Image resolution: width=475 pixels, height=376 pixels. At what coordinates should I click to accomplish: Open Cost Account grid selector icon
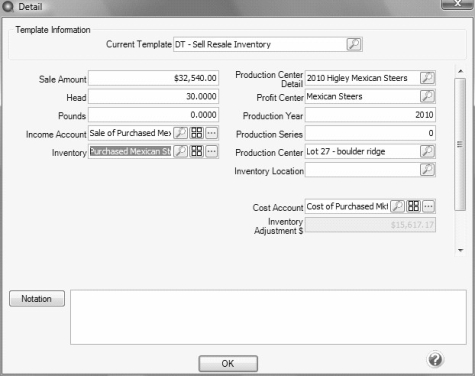coord(413,206)
